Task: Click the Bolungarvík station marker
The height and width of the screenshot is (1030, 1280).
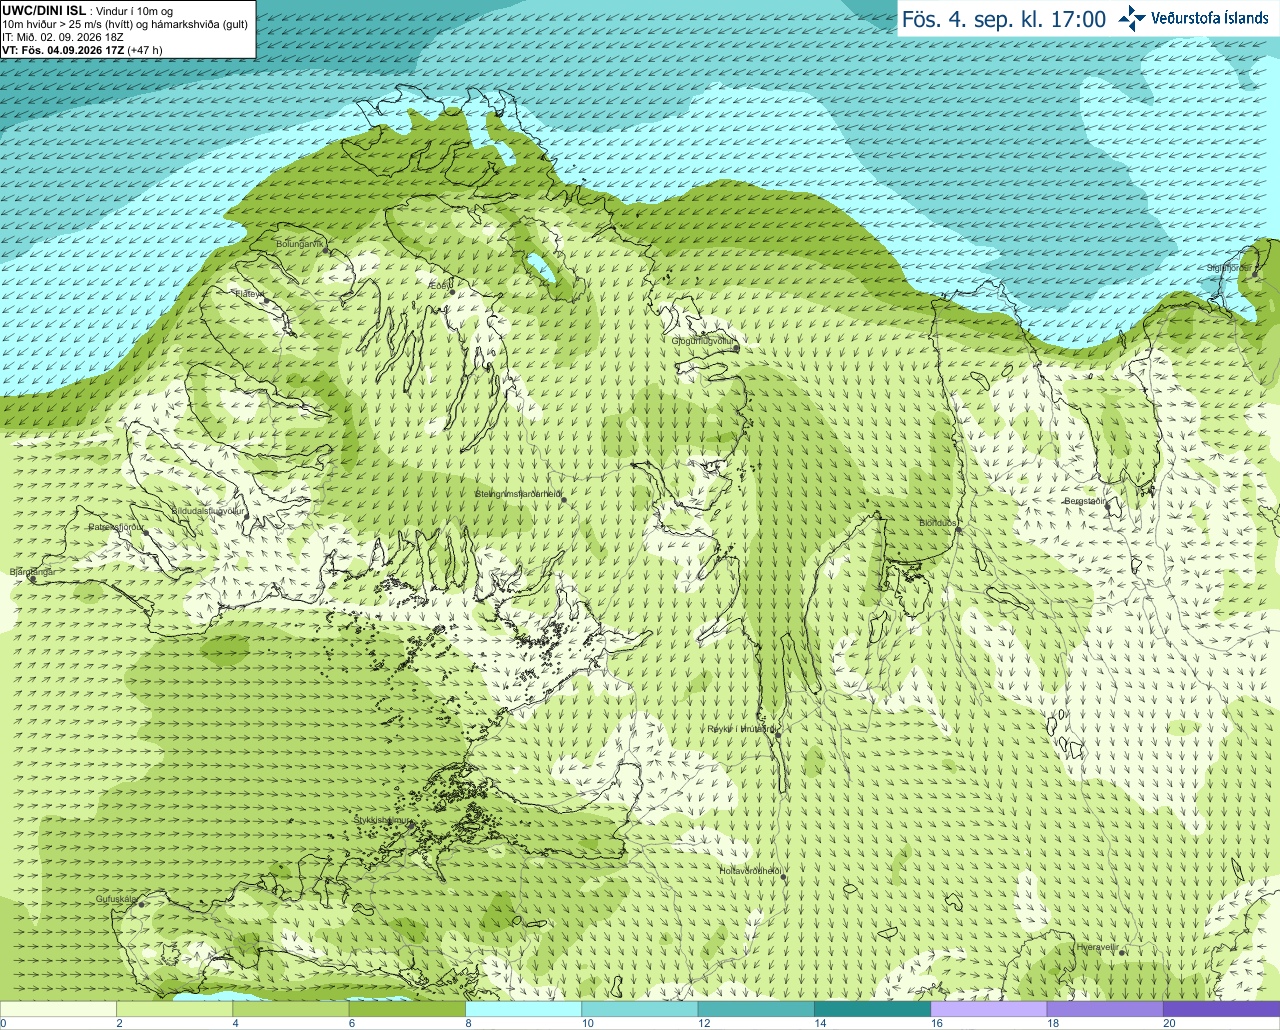Action: tap(326, 251)
